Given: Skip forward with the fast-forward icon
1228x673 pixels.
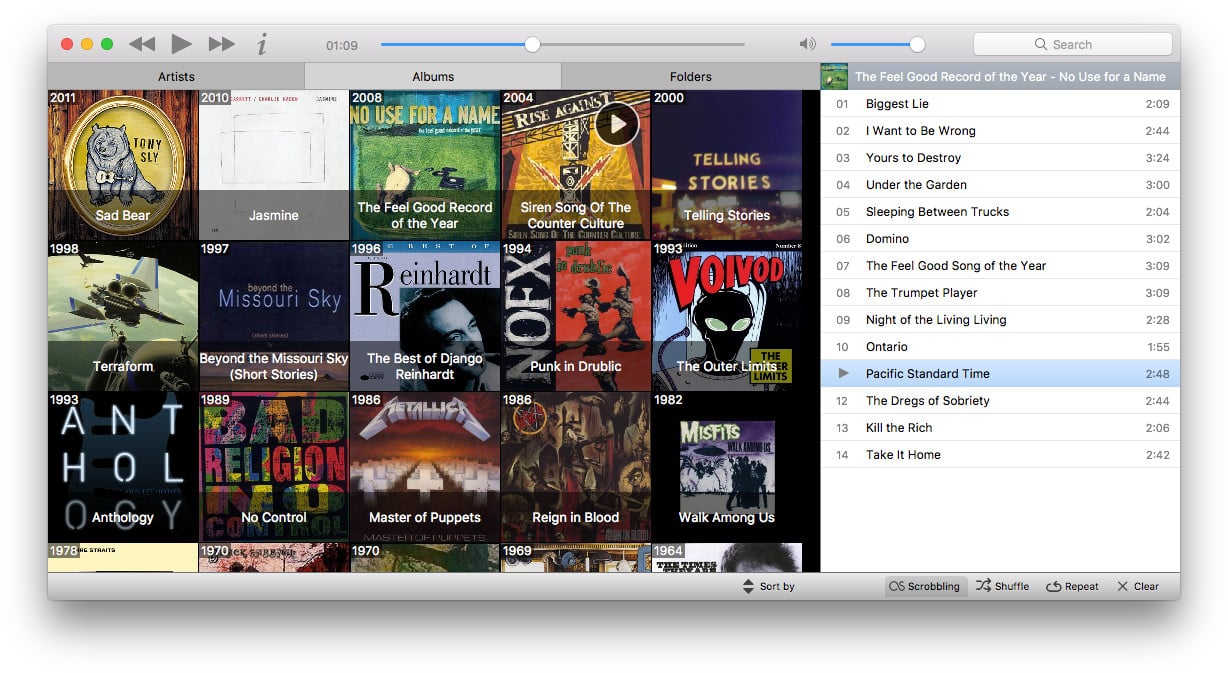Looking at the screenshot, I should [x=222, y=44].
